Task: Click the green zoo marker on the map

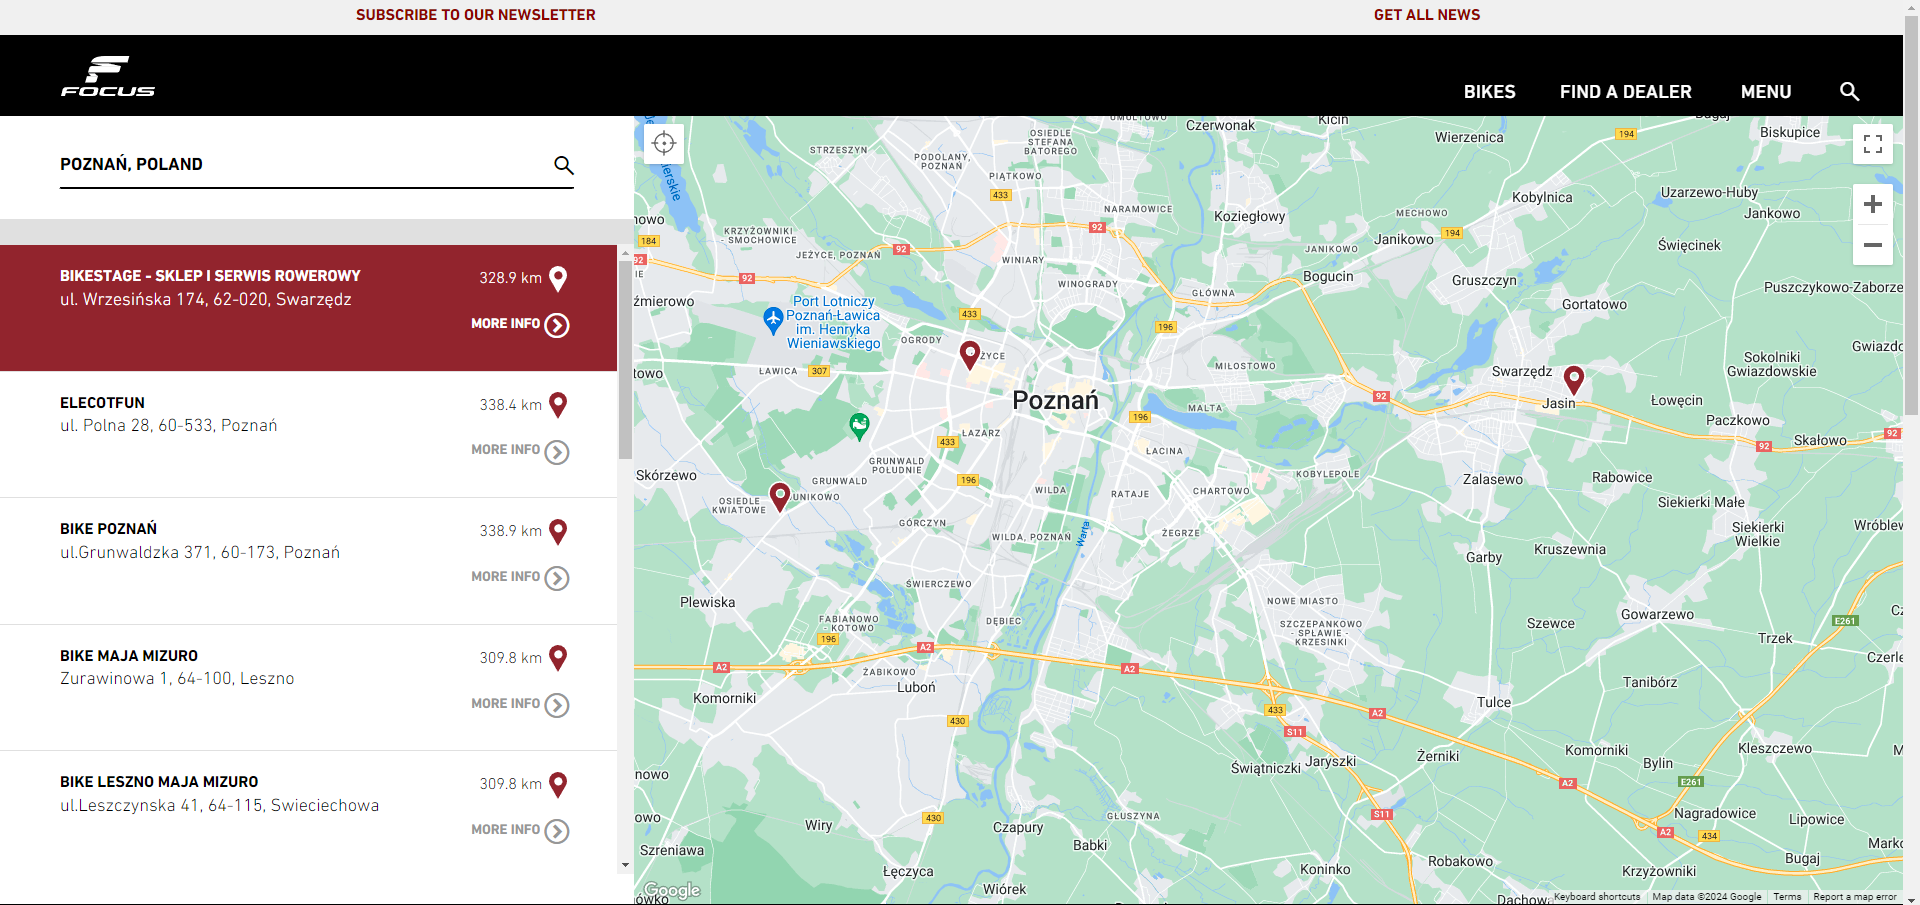Action: [859, 426]
